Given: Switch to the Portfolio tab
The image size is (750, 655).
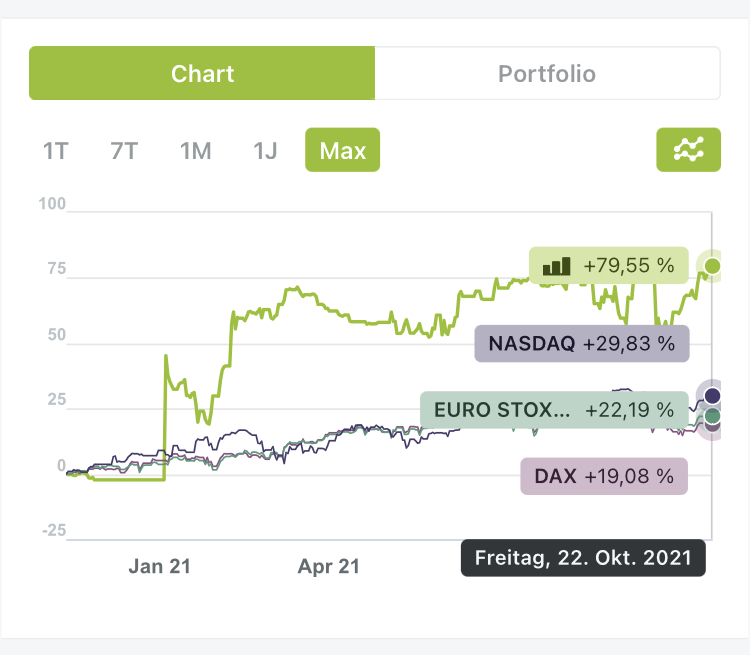Looking at the screenshot, I should coord(547,74).
